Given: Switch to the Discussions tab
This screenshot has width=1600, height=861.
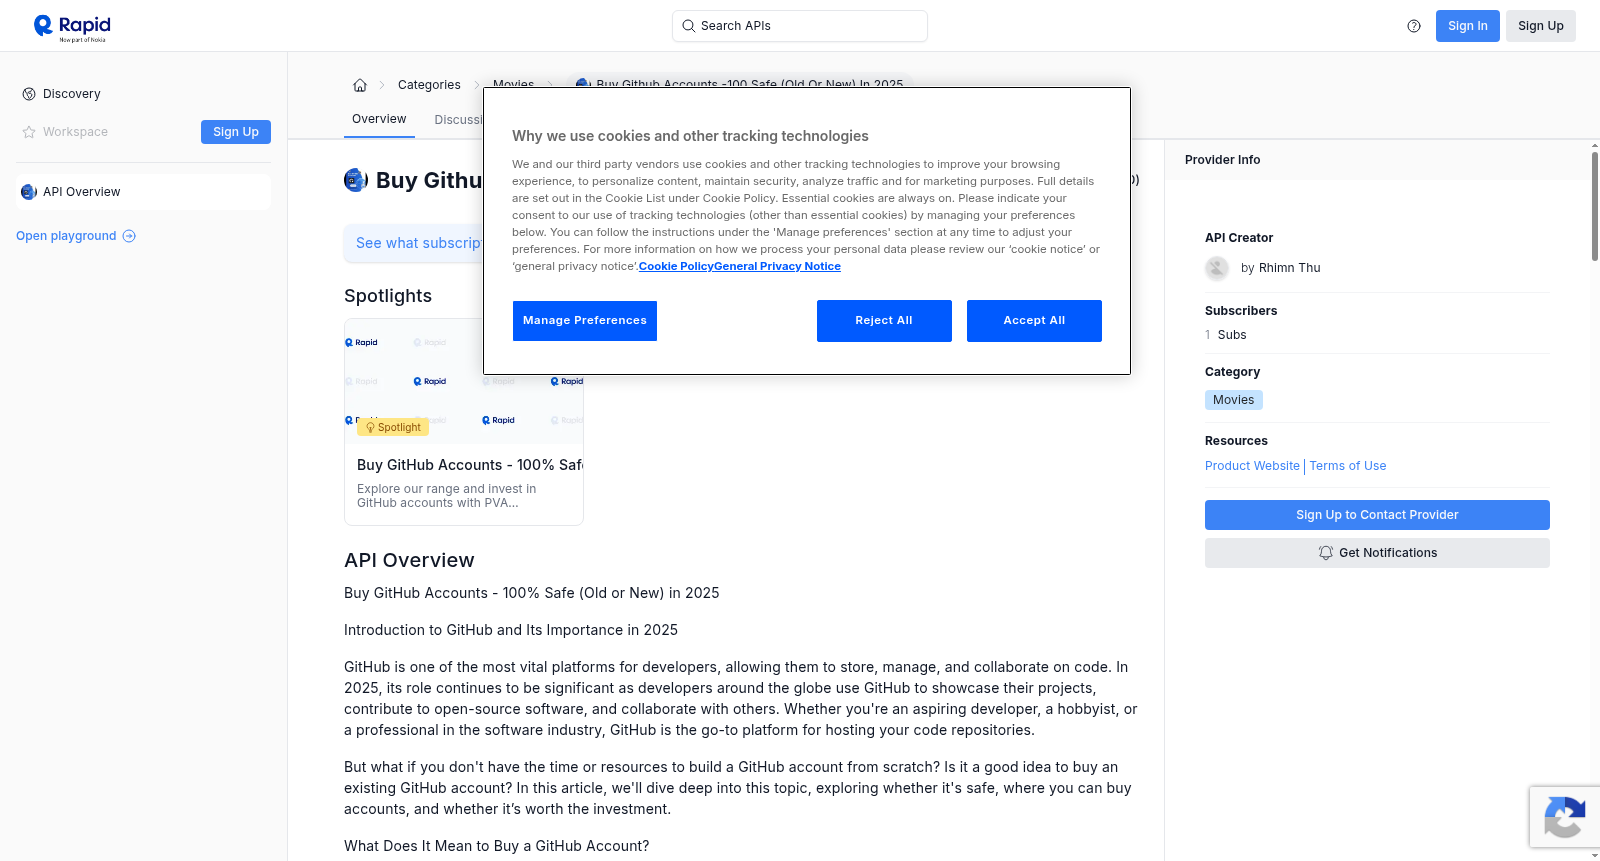Looking at the screenshot, I should coord(459,120).
